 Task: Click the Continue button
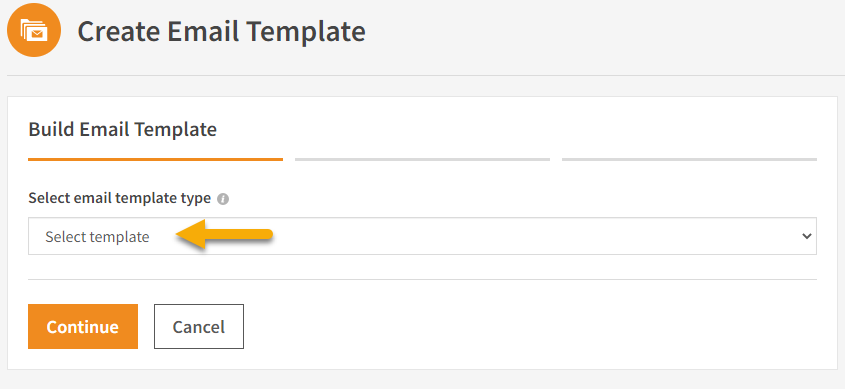point(83,327)
